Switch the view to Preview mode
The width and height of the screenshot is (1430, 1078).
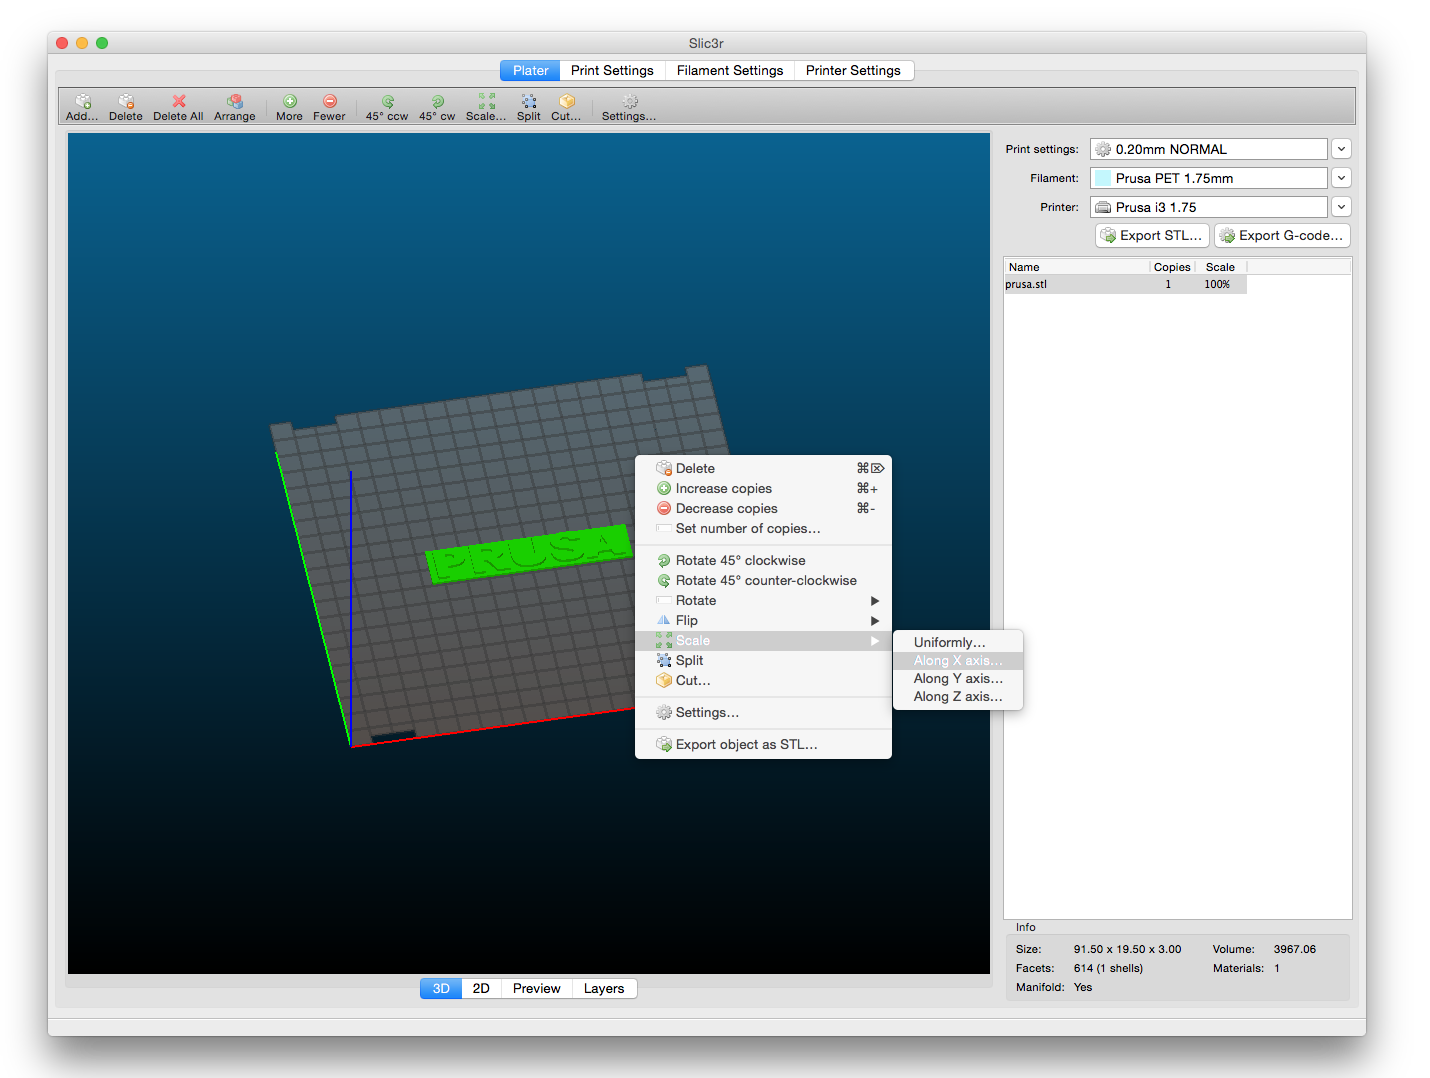tap(536, 988)
